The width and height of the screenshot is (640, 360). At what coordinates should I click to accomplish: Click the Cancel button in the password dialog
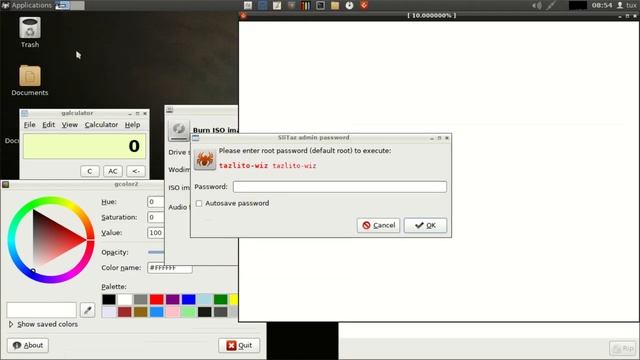378,225
